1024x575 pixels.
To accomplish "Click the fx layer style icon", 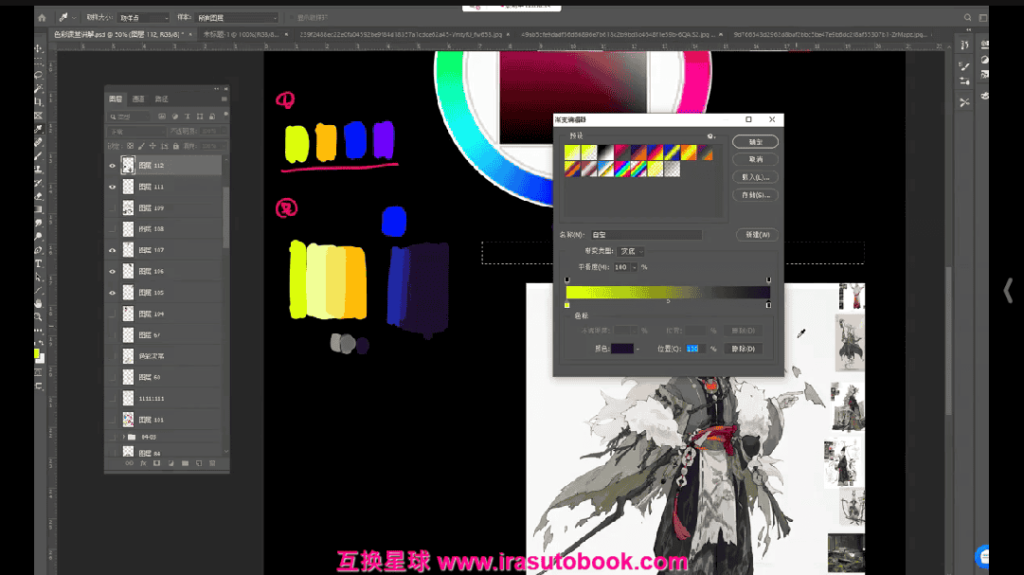I will 143,463.
